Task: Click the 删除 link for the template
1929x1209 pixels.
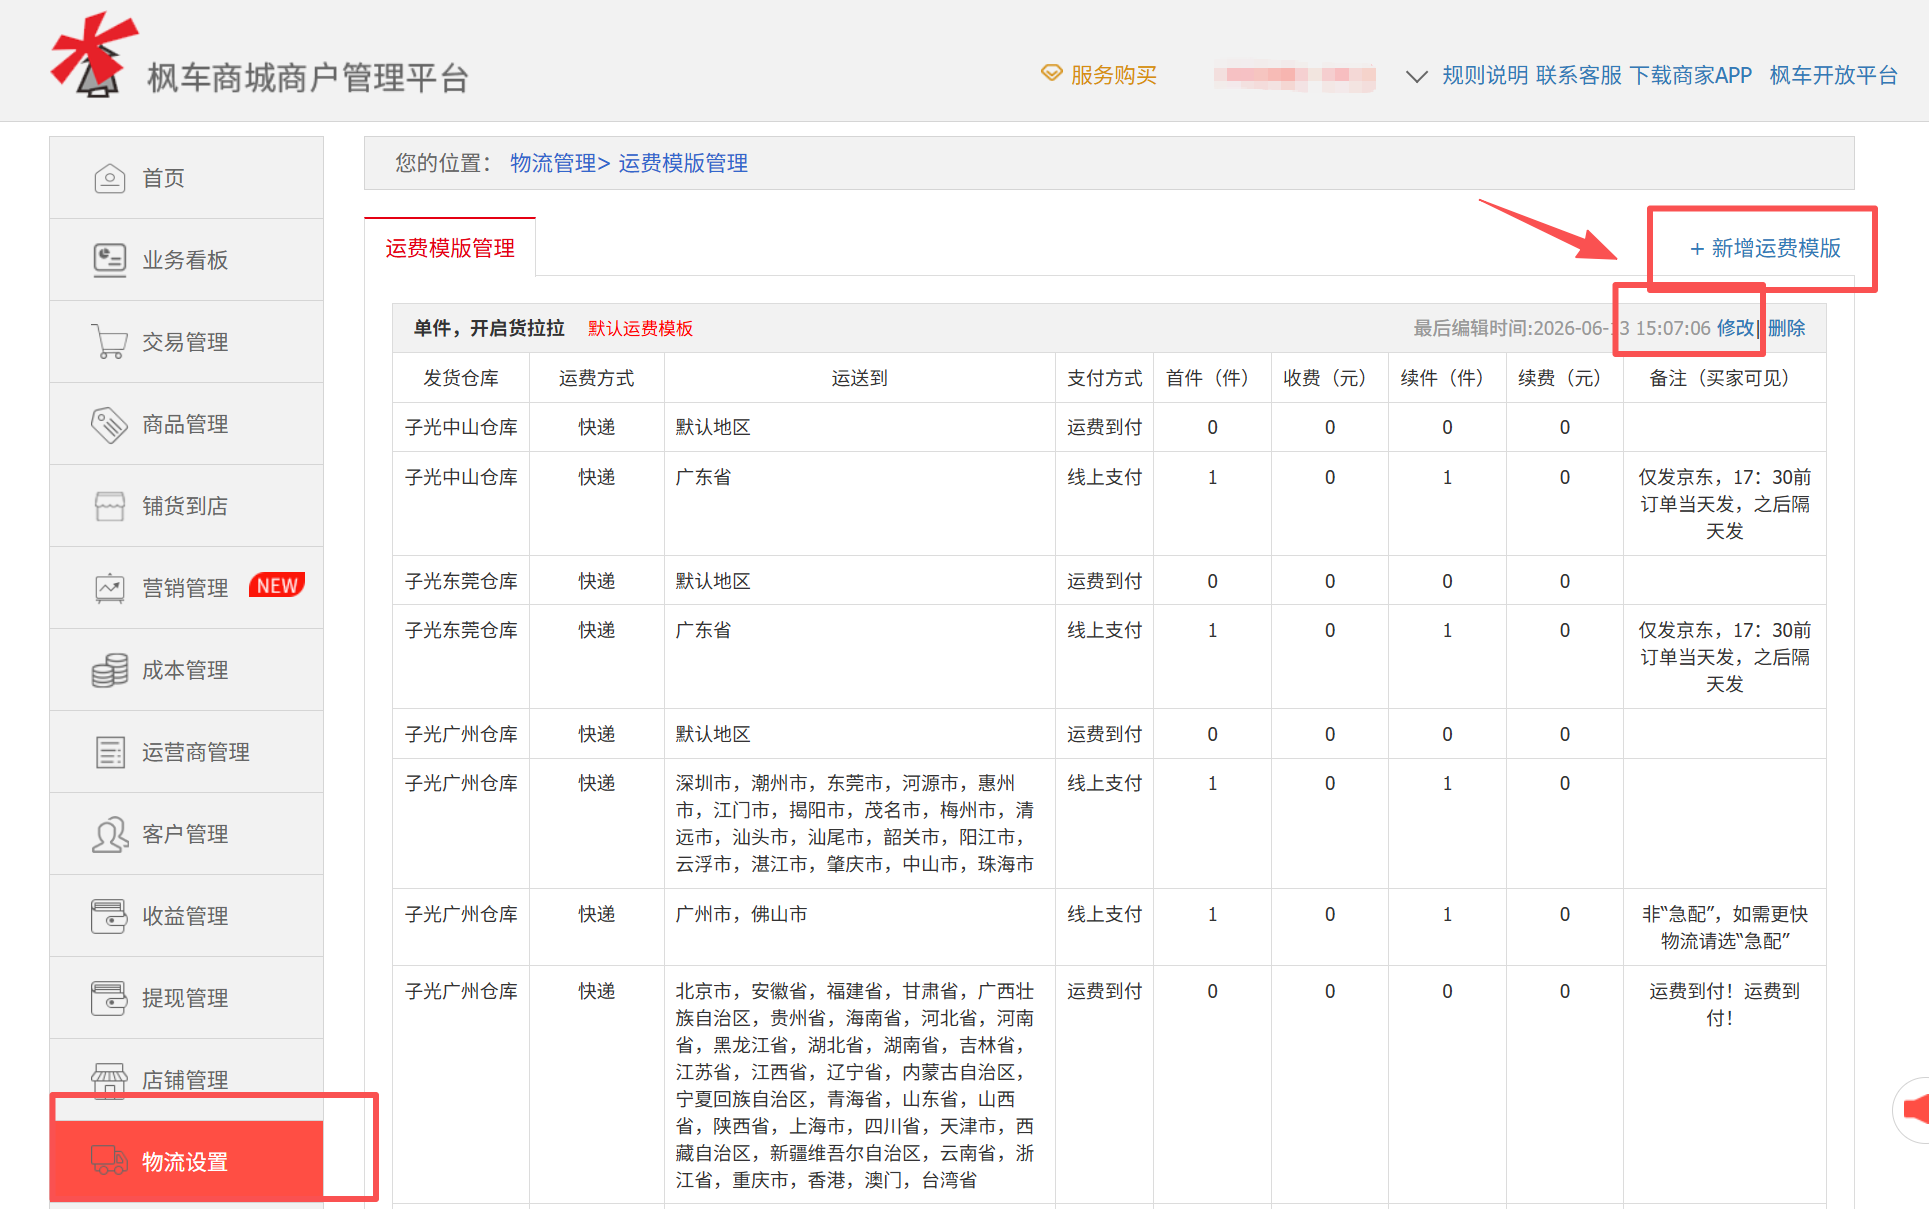Action: point(1786,328)
